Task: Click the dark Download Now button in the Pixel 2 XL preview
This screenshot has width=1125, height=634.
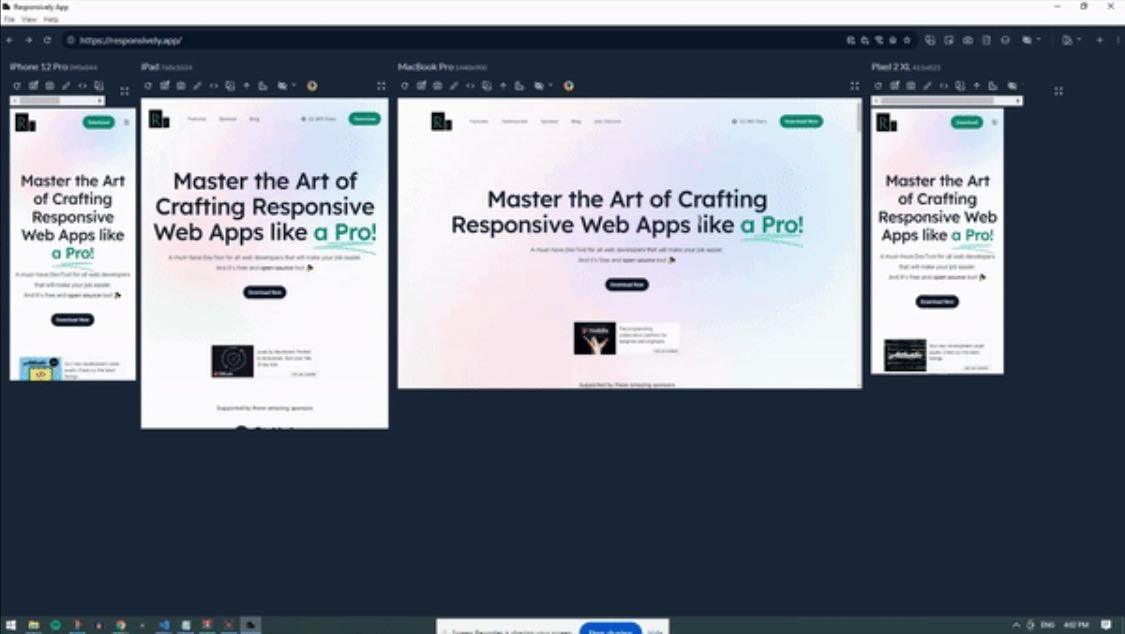Action: pyautogui.click(x=937, y=302)
